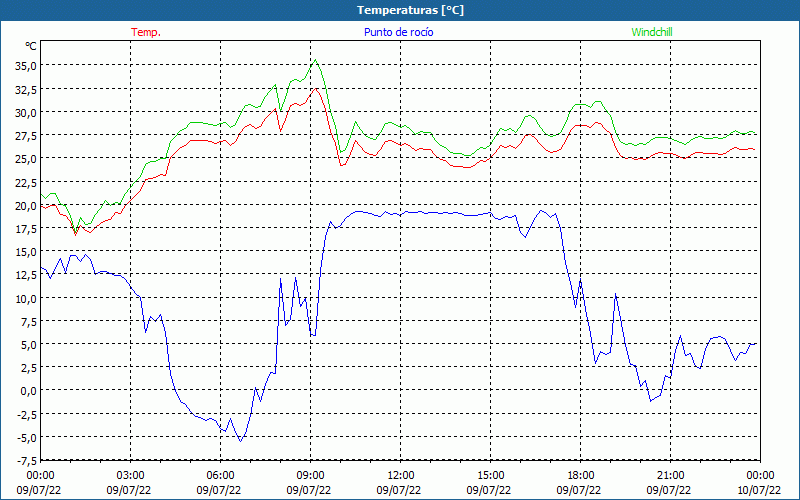The image size is (800, 500).
Task: Click the '32,5' y-axis value
Action: [26, 89]
